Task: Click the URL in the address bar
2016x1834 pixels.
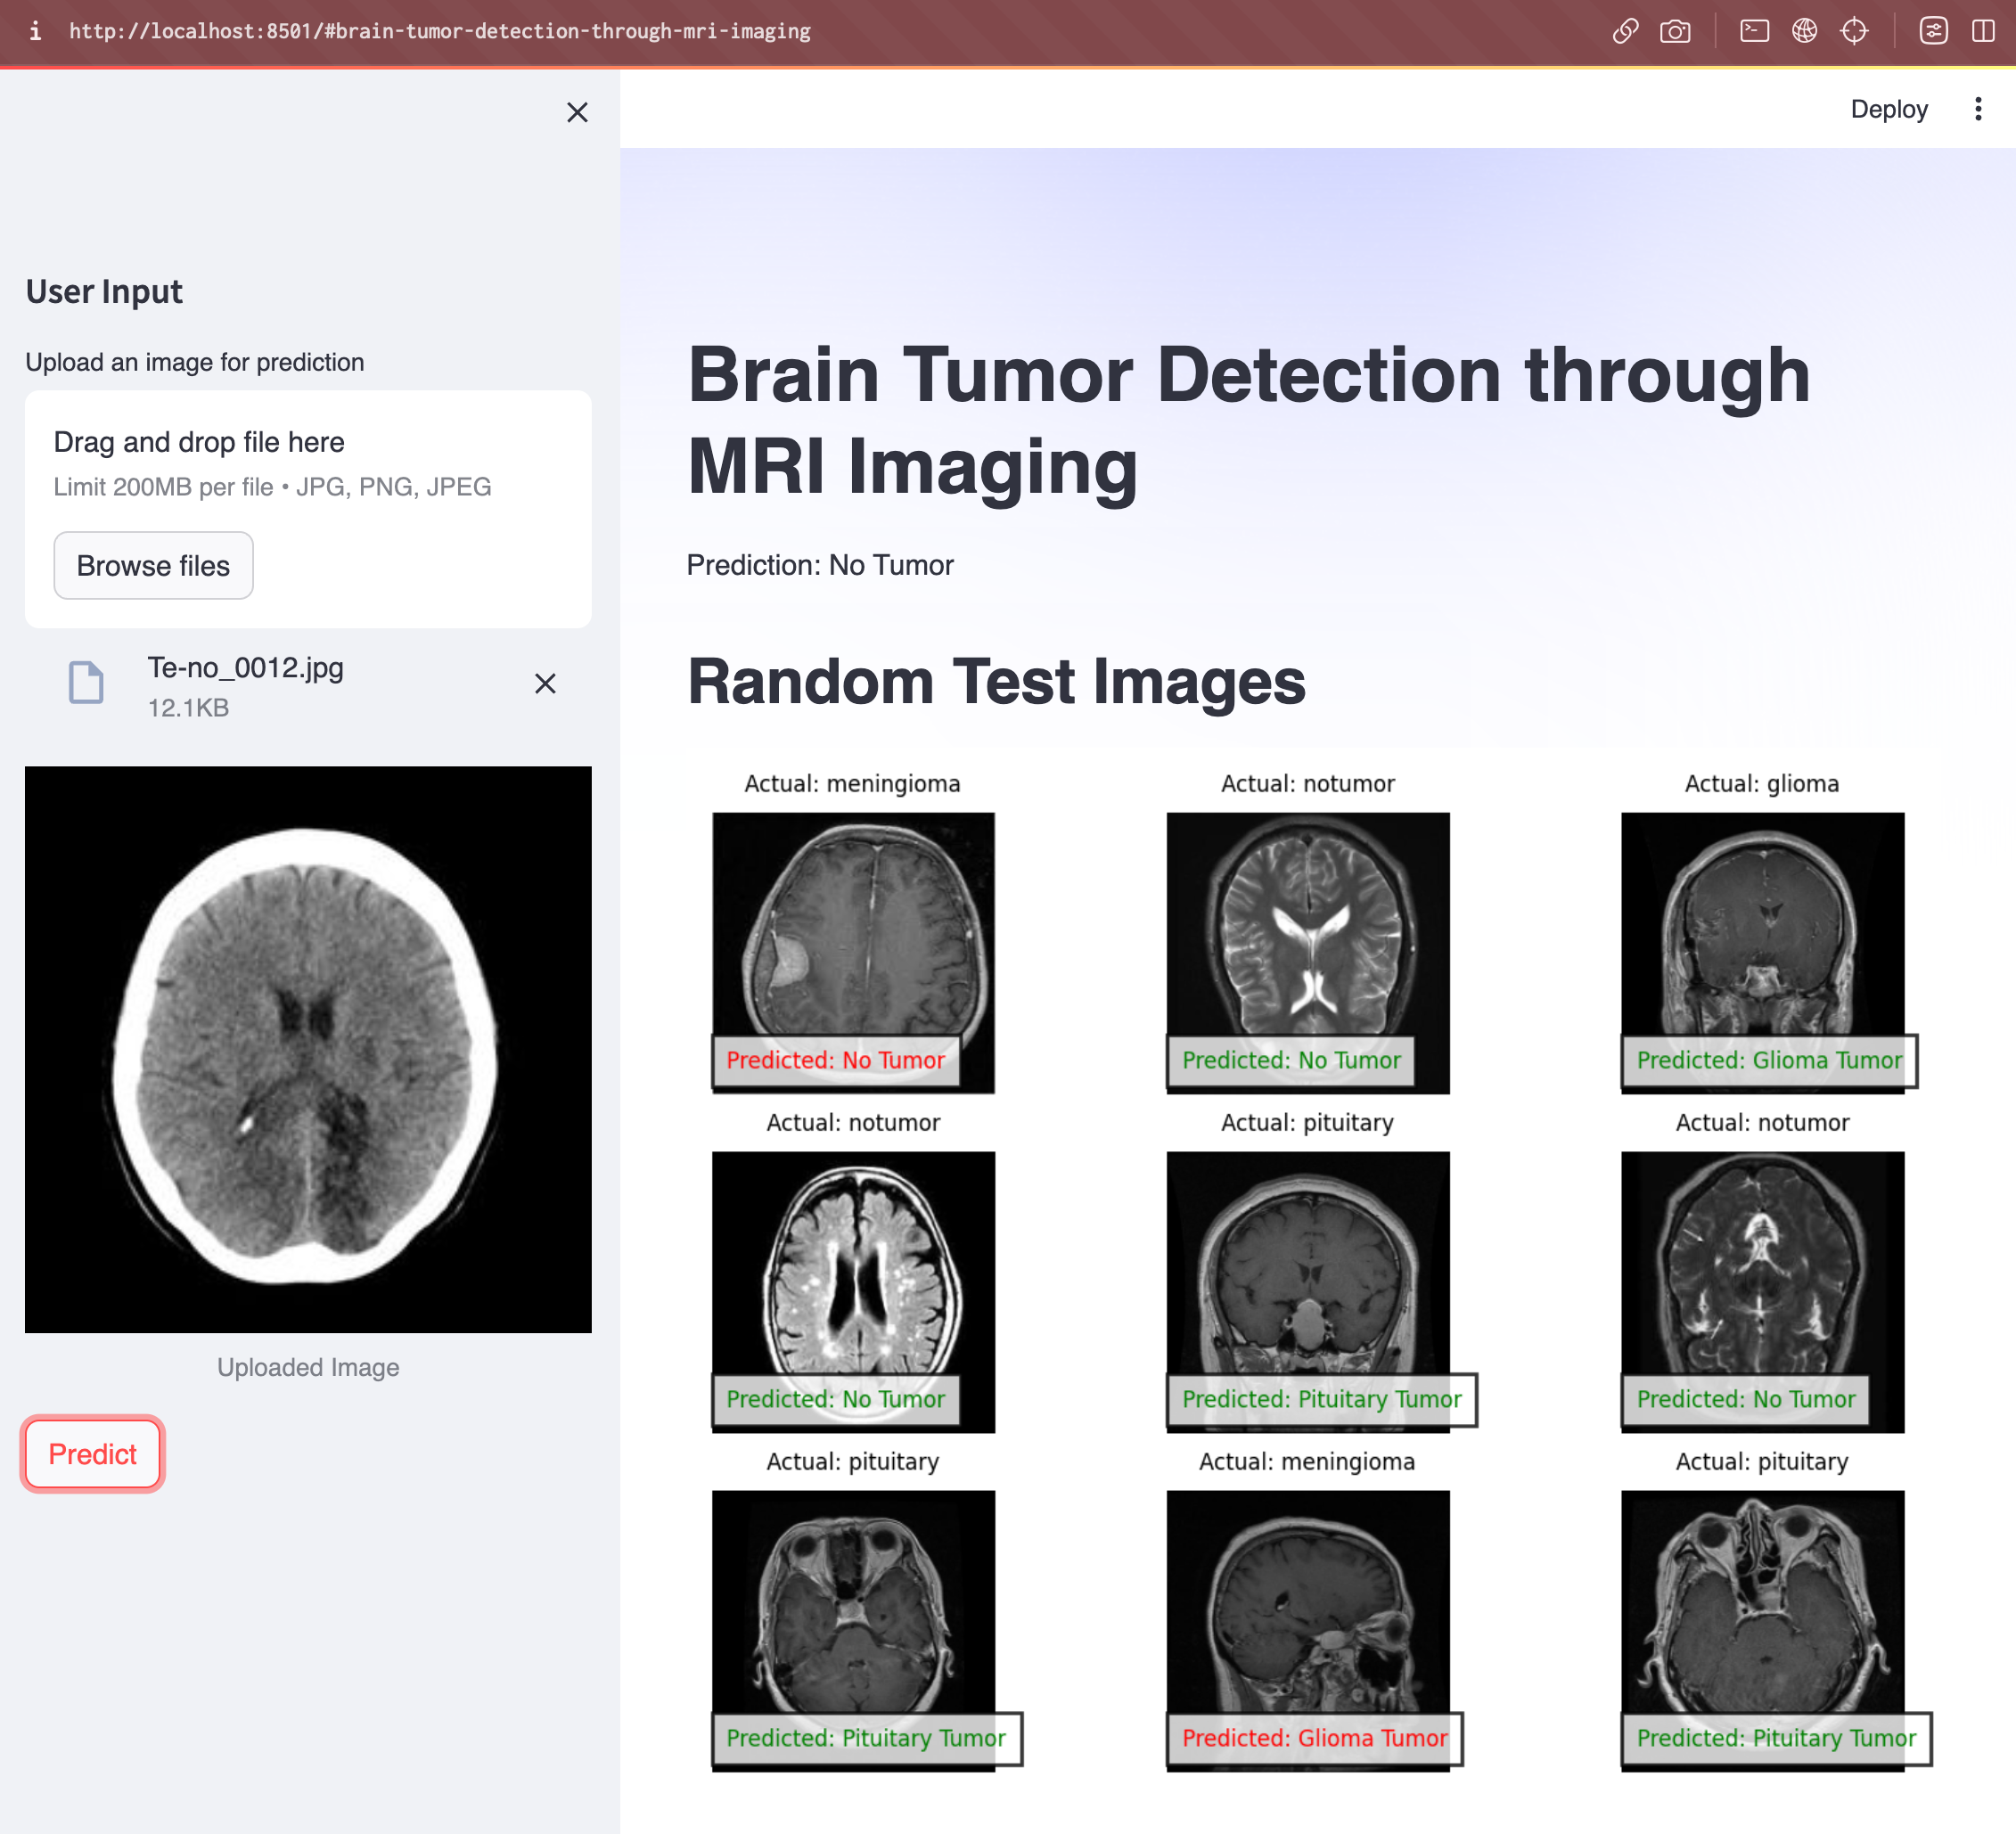Action: point(440,31)
